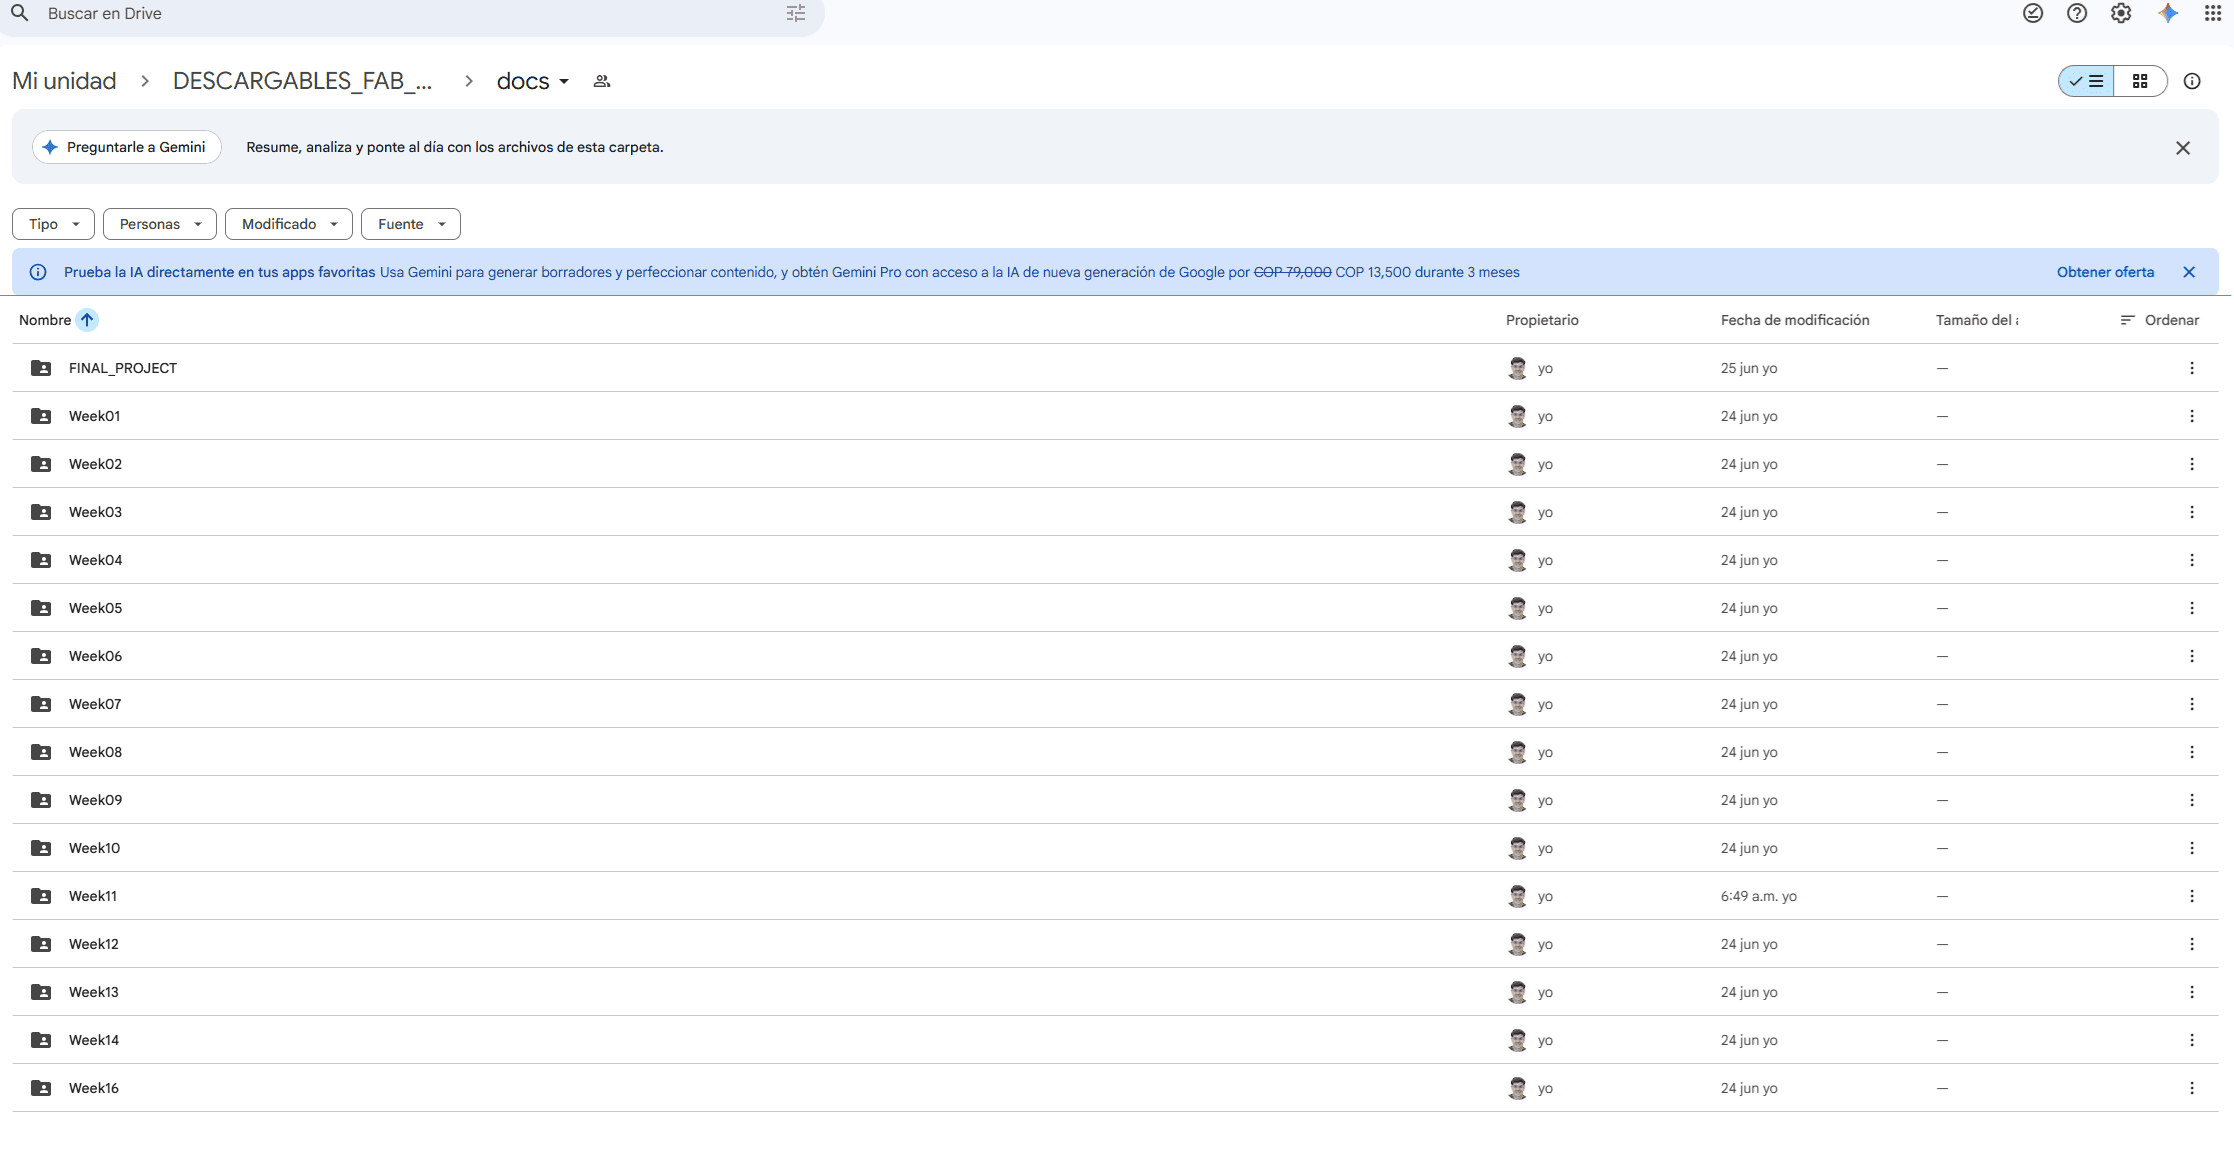Open the offline ready status icon
Viewport: 2234px width, 1150px height.
(x=2033, y=13)
